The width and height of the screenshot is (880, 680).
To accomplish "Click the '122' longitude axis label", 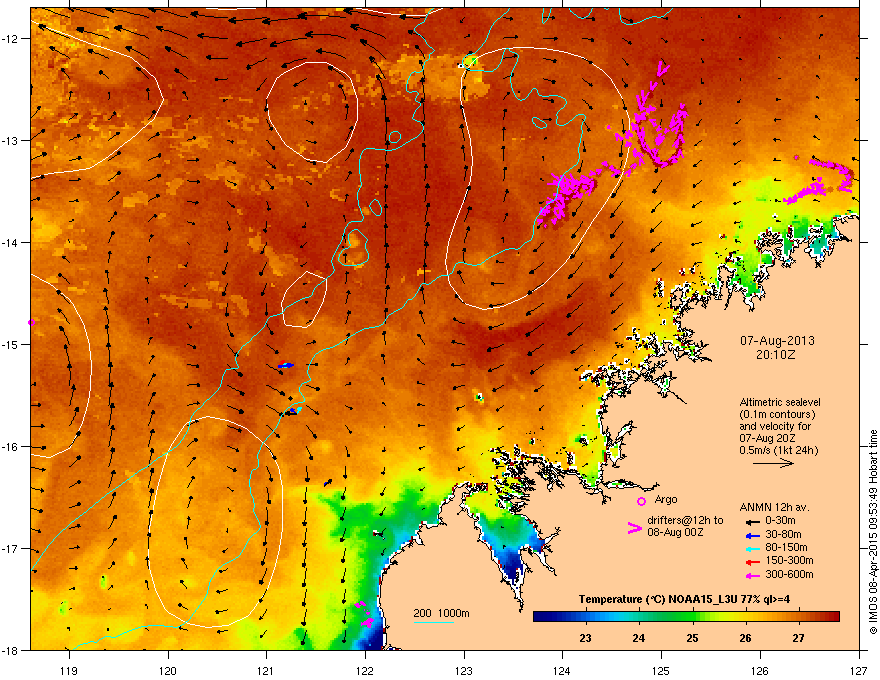I will click(x=365, y=670).
